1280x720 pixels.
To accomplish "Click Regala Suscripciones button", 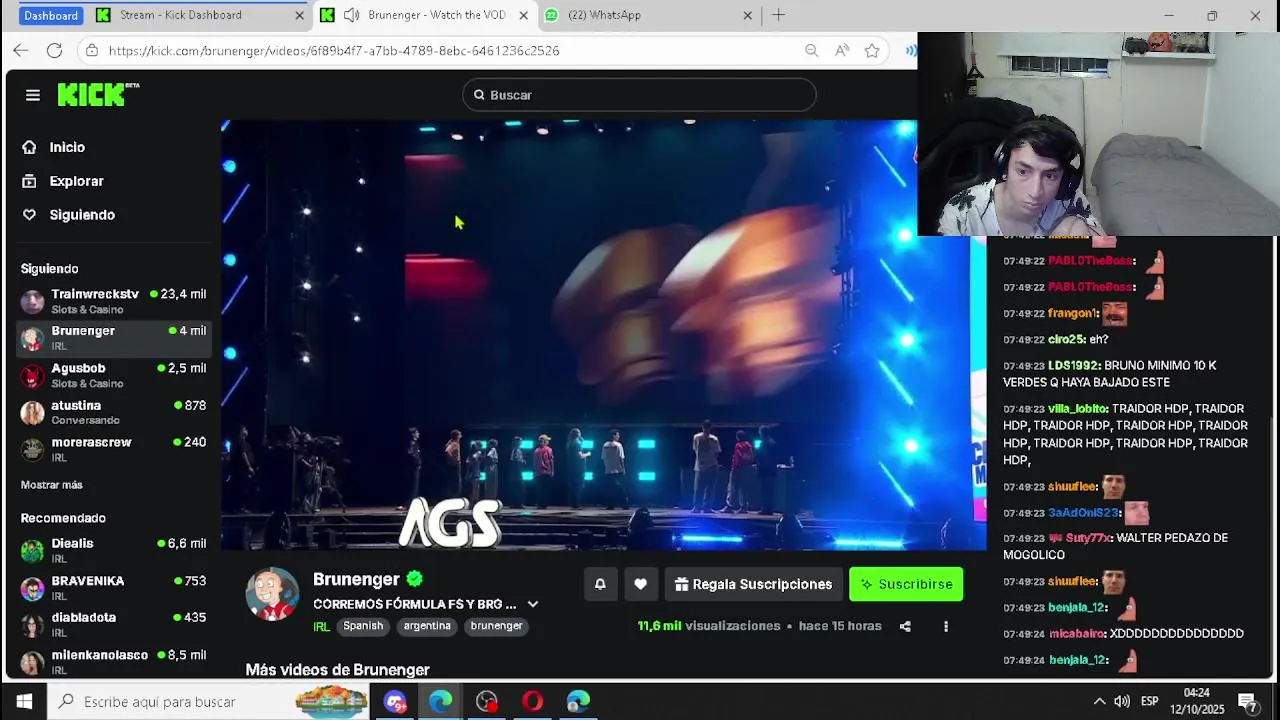I will coord(753,584).
